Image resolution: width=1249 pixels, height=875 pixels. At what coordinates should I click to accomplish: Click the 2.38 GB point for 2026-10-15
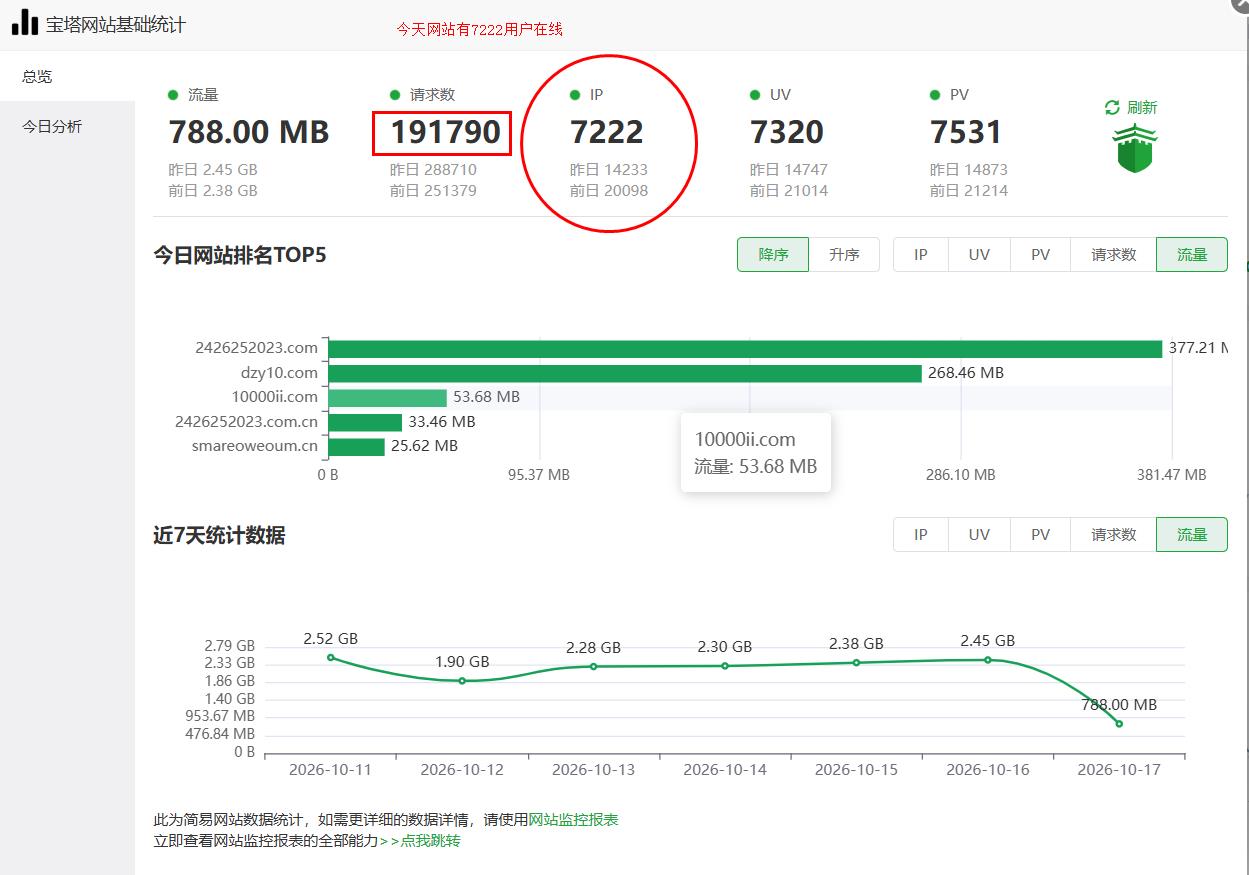click(856, 662)
